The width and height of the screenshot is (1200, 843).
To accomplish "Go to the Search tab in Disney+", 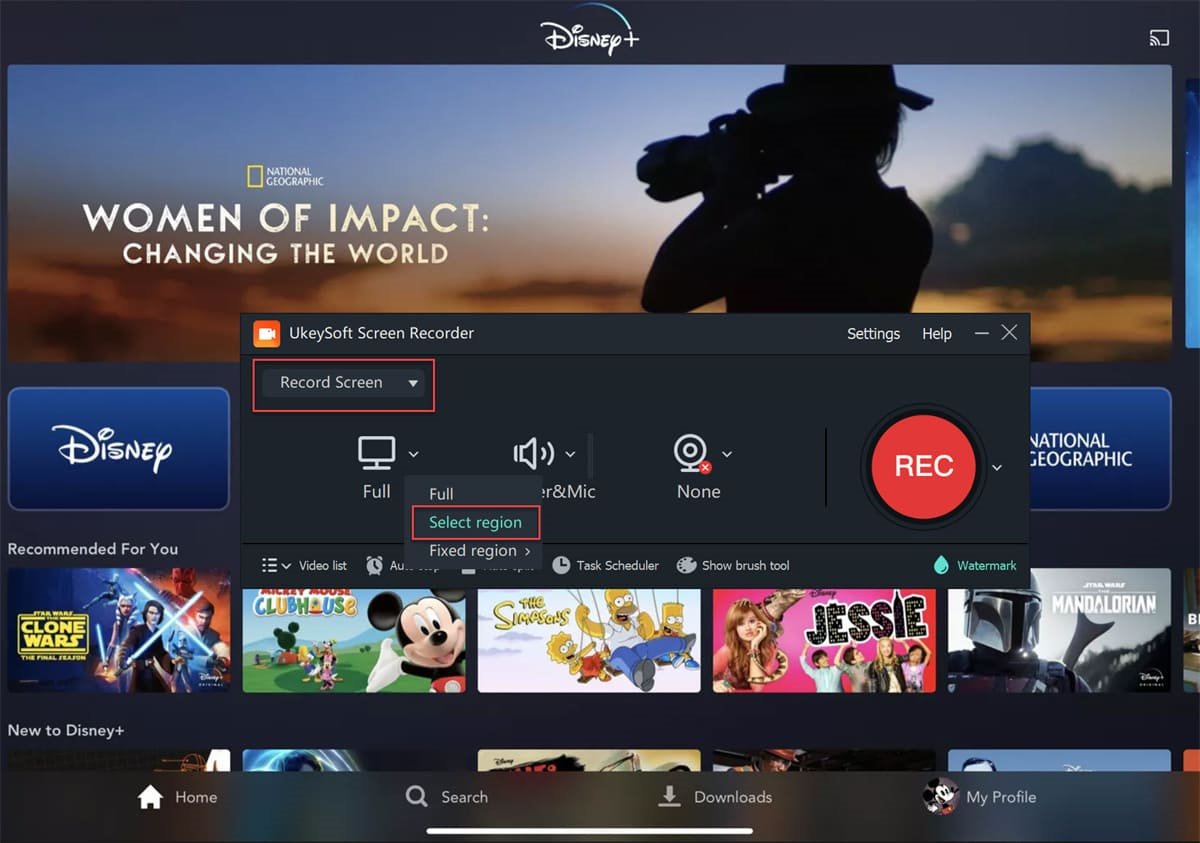I will click(447, 797).
